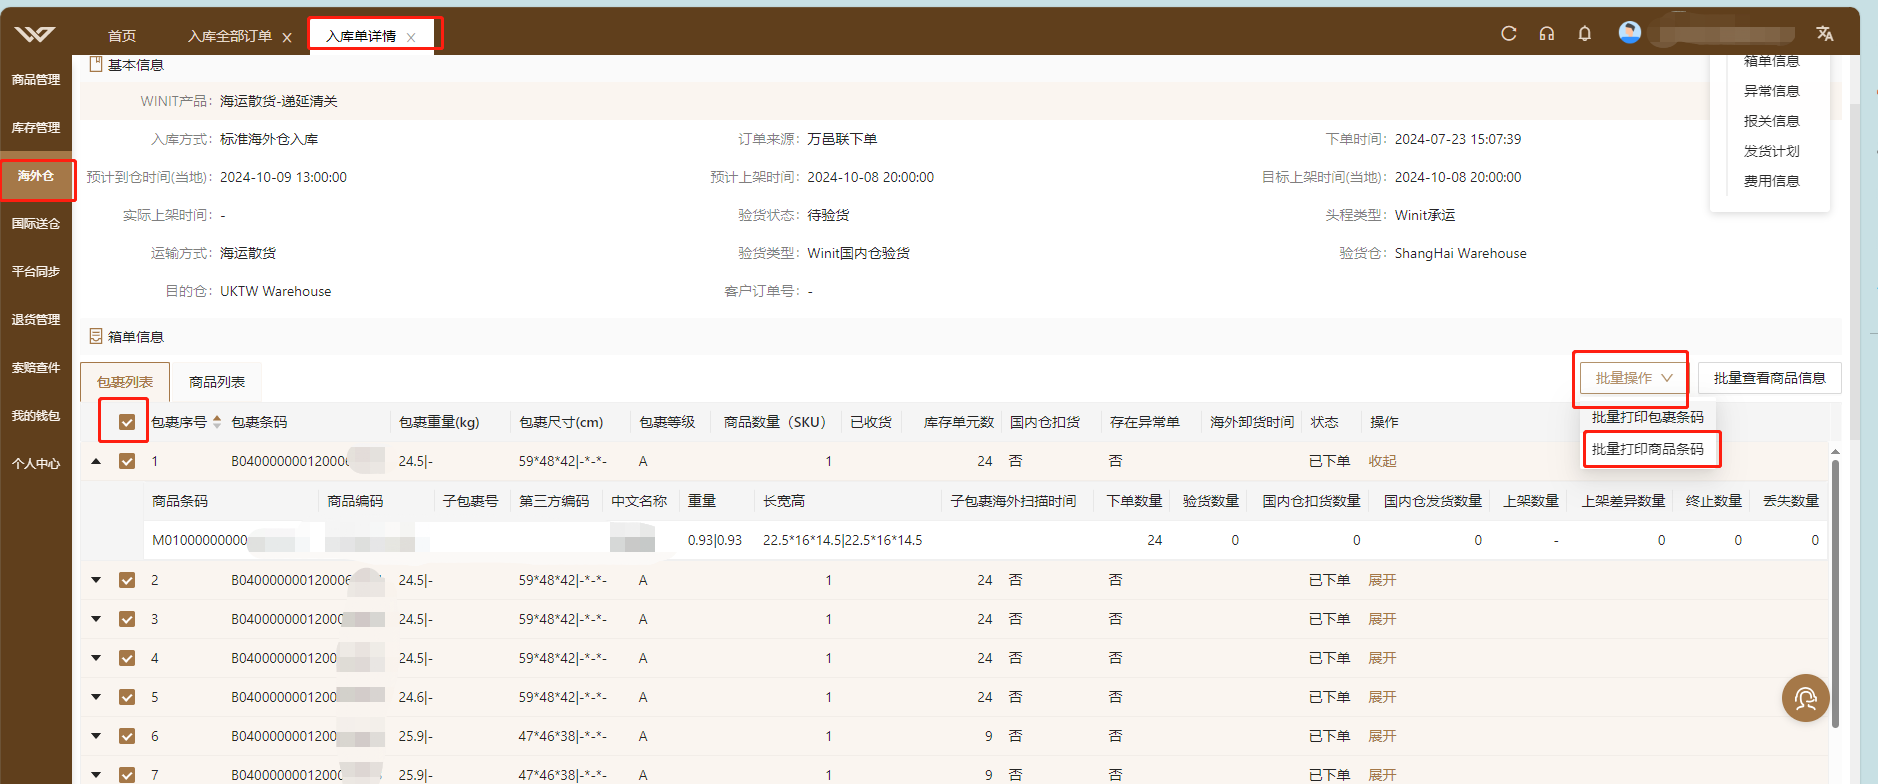The height and width of the screenshot is (784, 1878).
Task: Open the 批量操作 dropdown
Action: pos(1633,378)
